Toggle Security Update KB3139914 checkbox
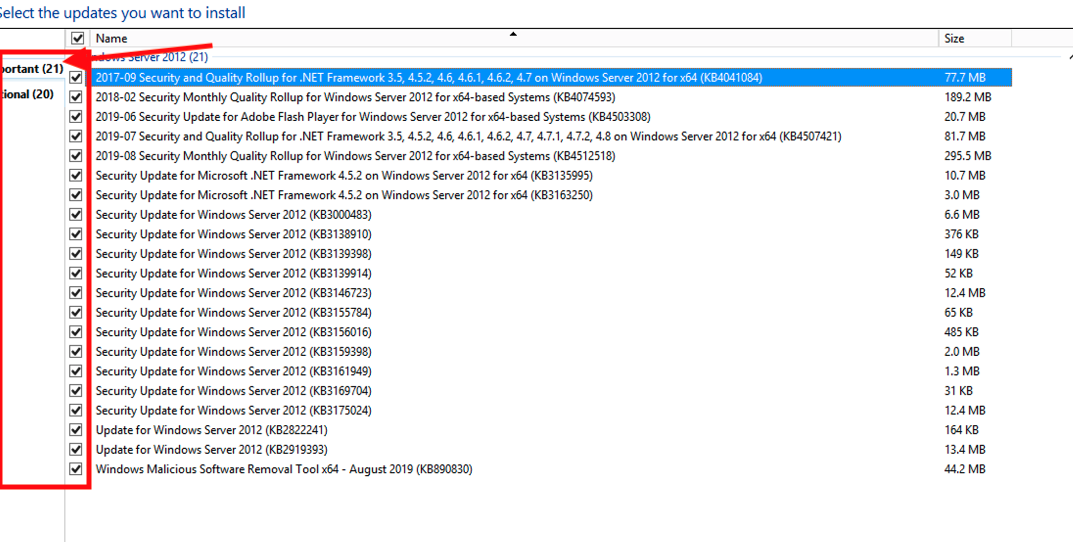The height and width of the screenshot is (542, 1073). [76, 274]
